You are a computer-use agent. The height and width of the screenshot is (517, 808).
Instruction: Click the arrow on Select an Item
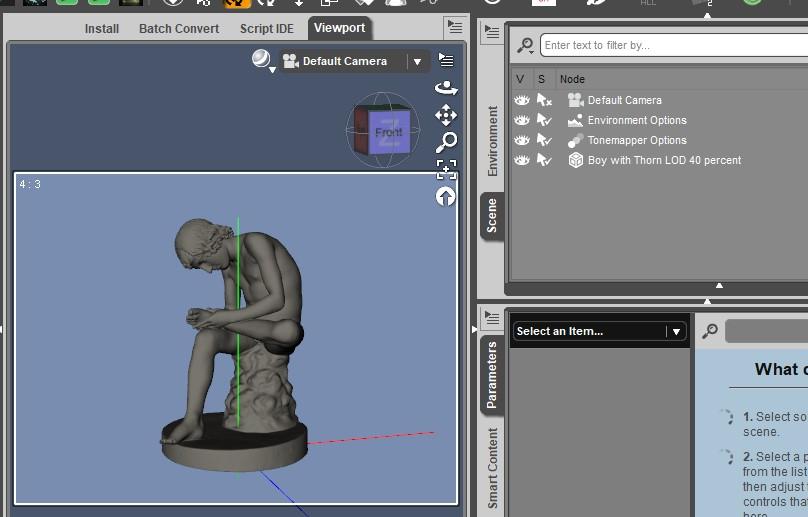[676, 332]
